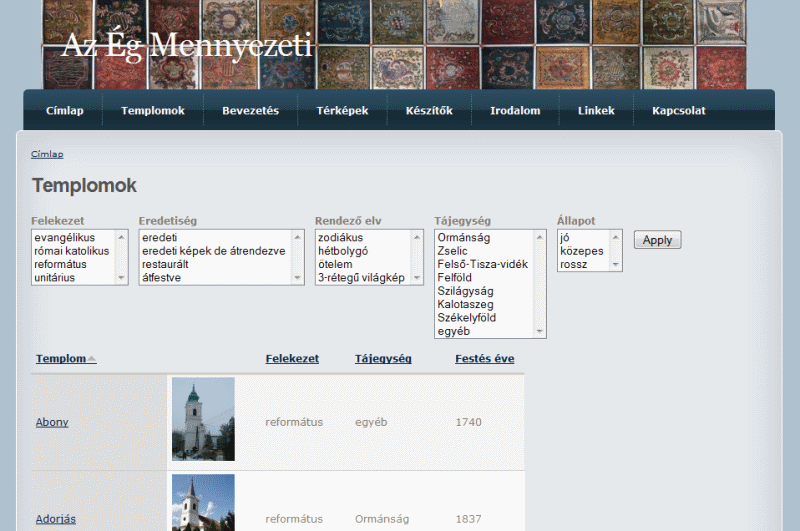Click Rendező elv list scroll-up arrow

[x=417, y=237]
